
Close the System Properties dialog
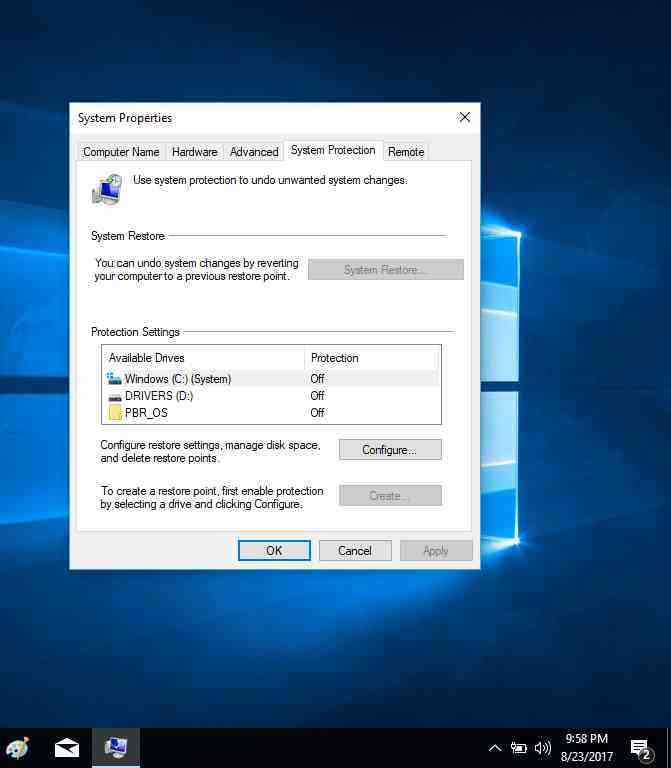click(464, 117)
